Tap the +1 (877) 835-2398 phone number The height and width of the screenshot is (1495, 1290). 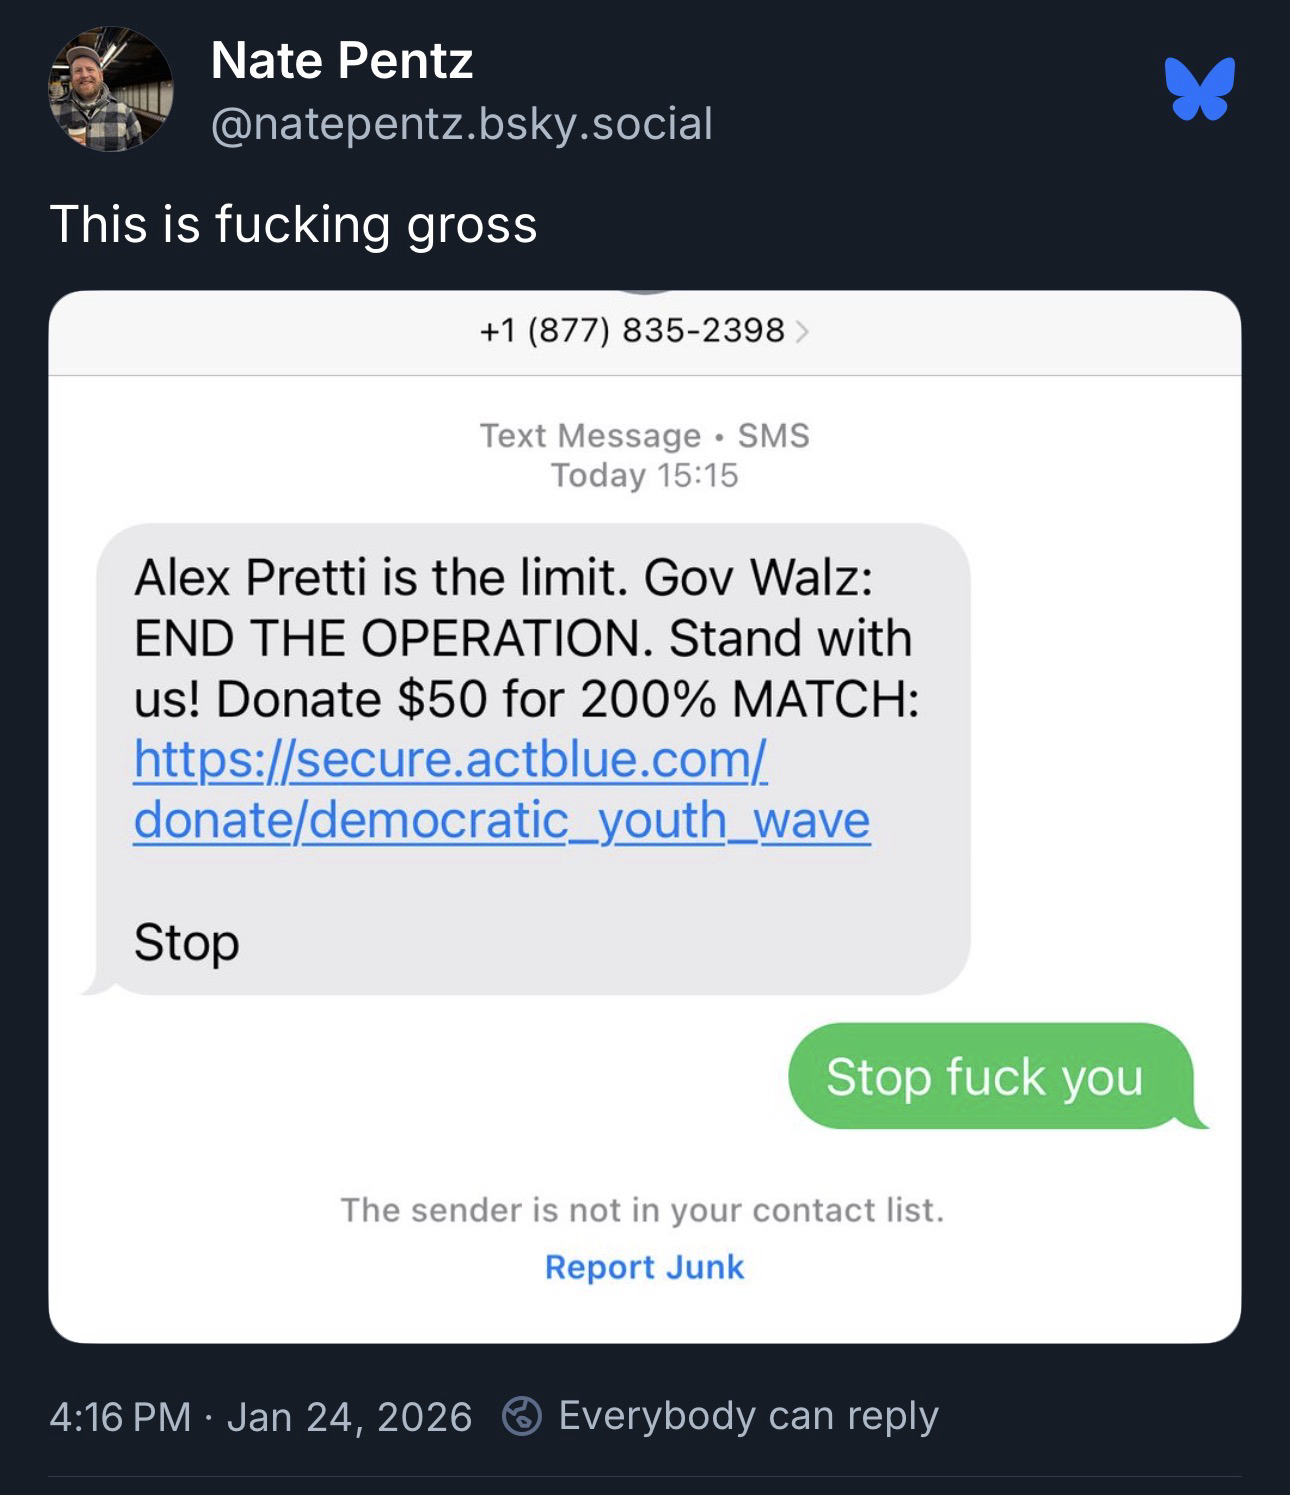633,330
